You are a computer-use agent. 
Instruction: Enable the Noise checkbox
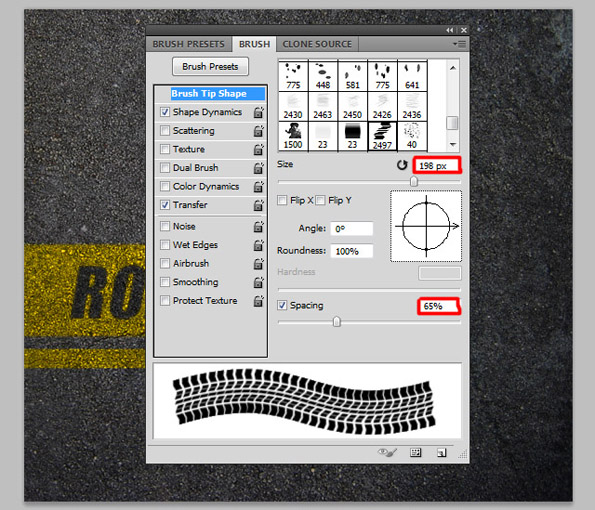click(x=165, y=227)
